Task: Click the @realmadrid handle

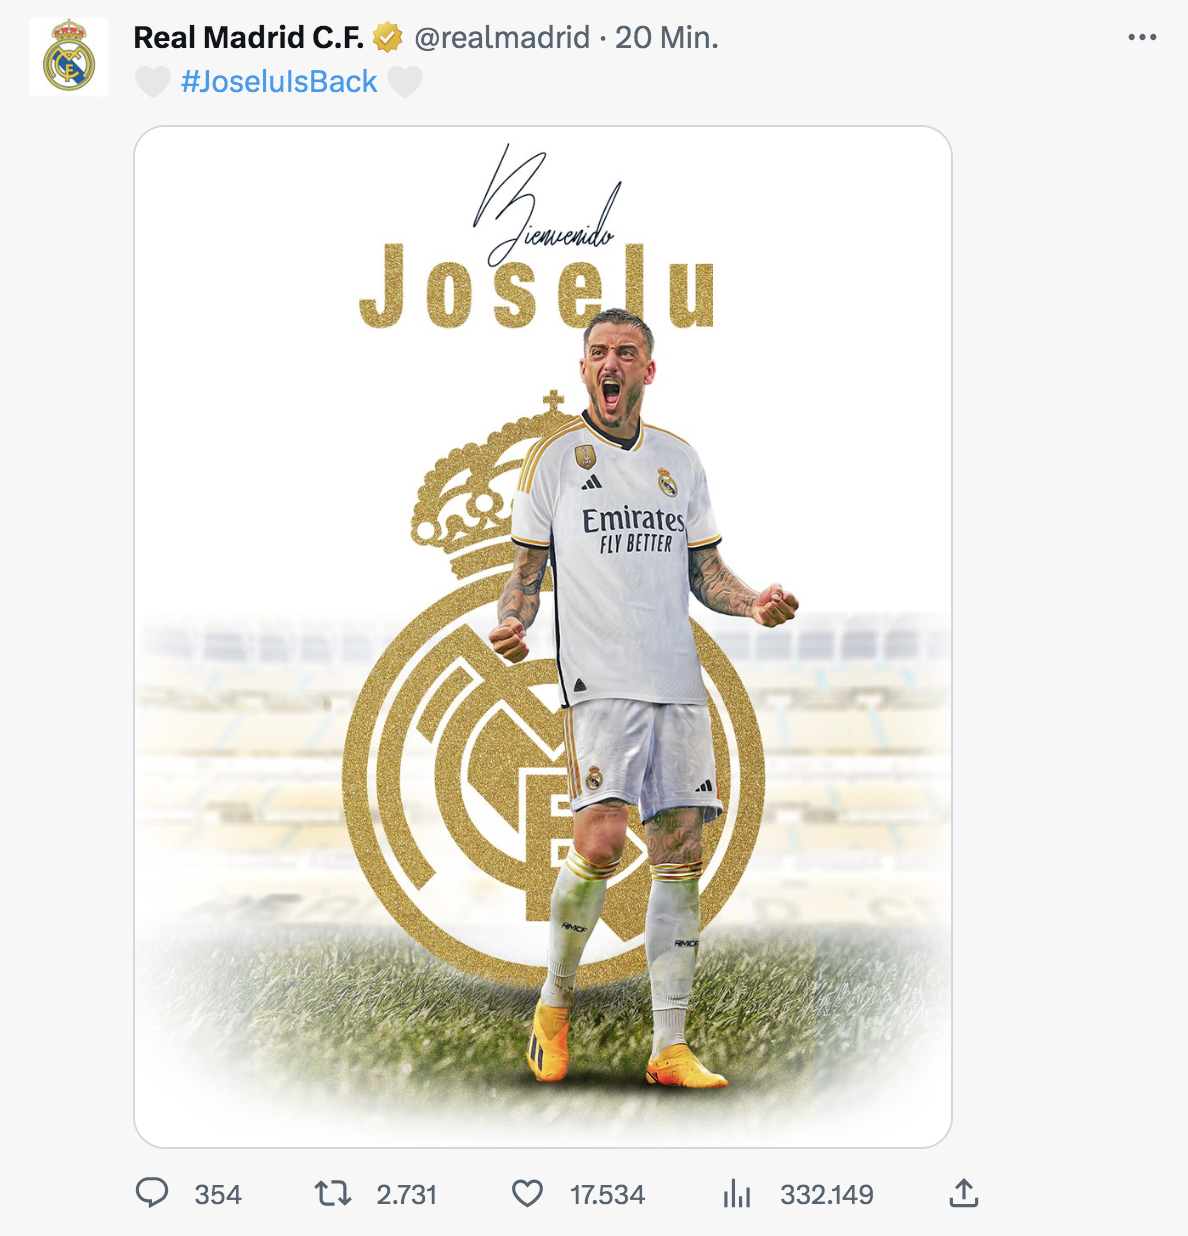Action: [502, 38]
